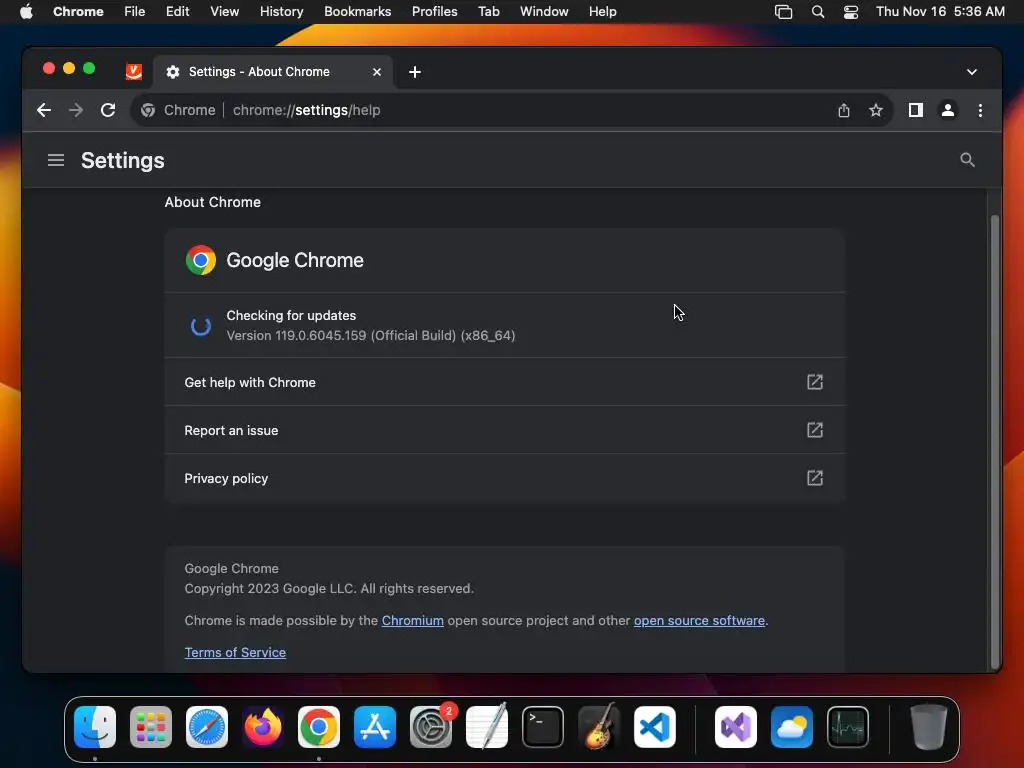This screenshot has height=768, width=1024.
Task: Open Visual Studio from the Dock
Action: pos(736,727)
